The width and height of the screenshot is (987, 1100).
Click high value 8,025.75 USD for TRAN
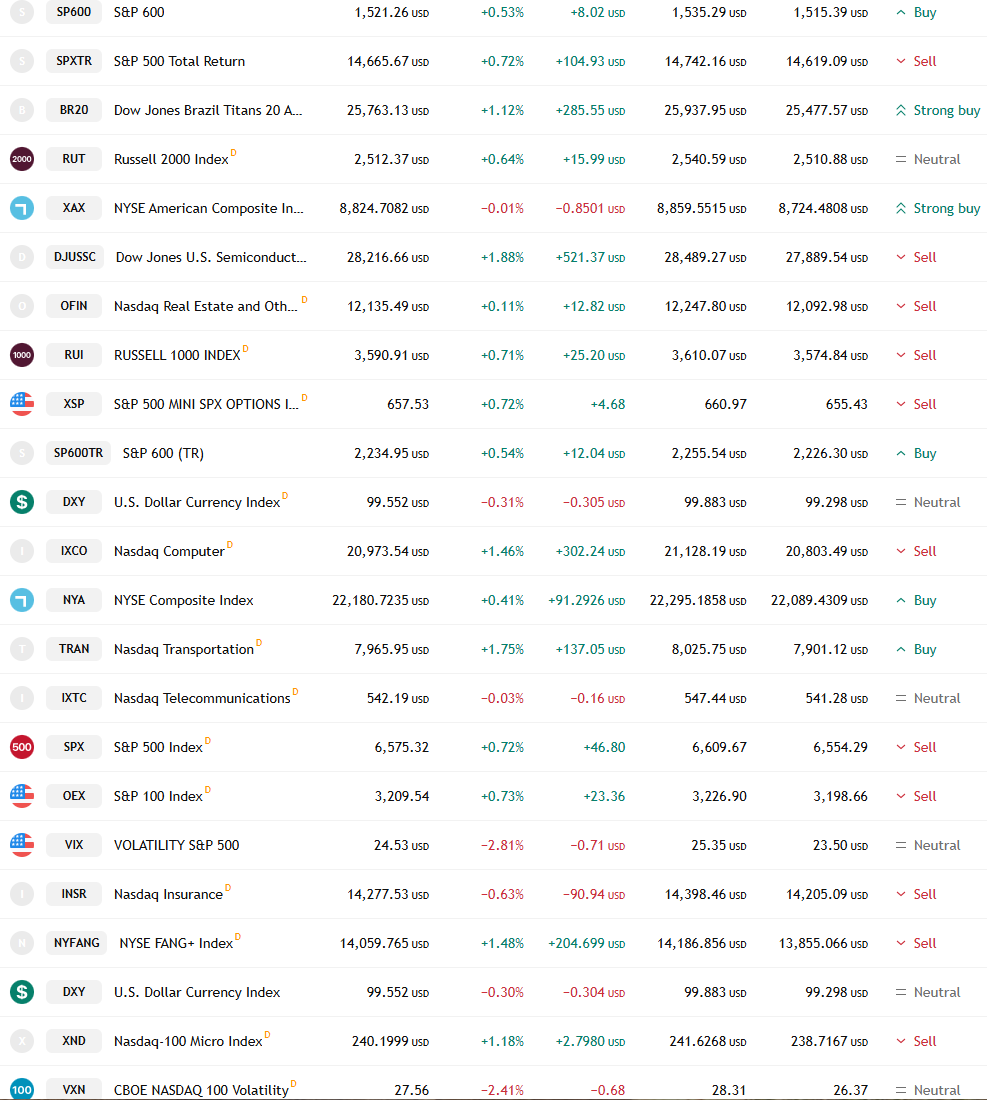point(709,650)
